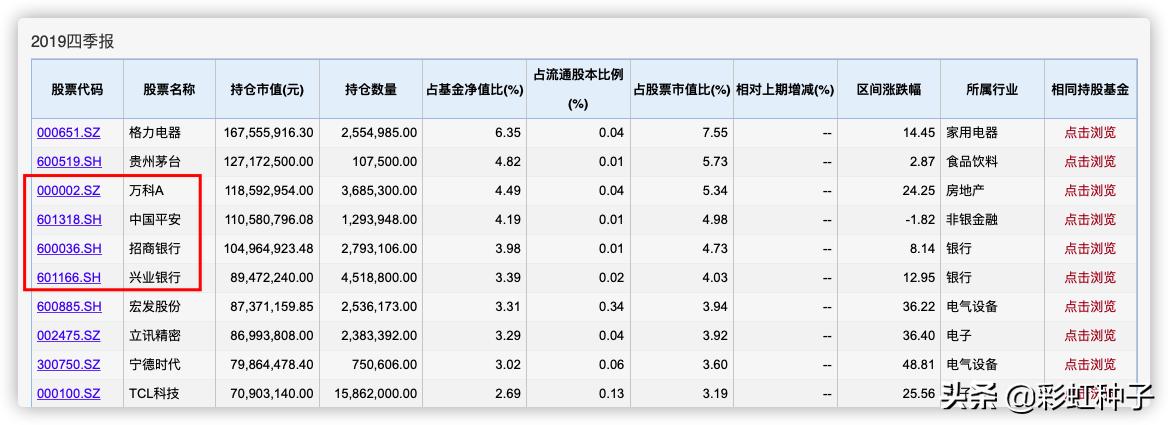Click 点击浏览 in the 贵州茅台 row
The image size is (1168, 425).
pyautogui.click(x=1090, y=162)
